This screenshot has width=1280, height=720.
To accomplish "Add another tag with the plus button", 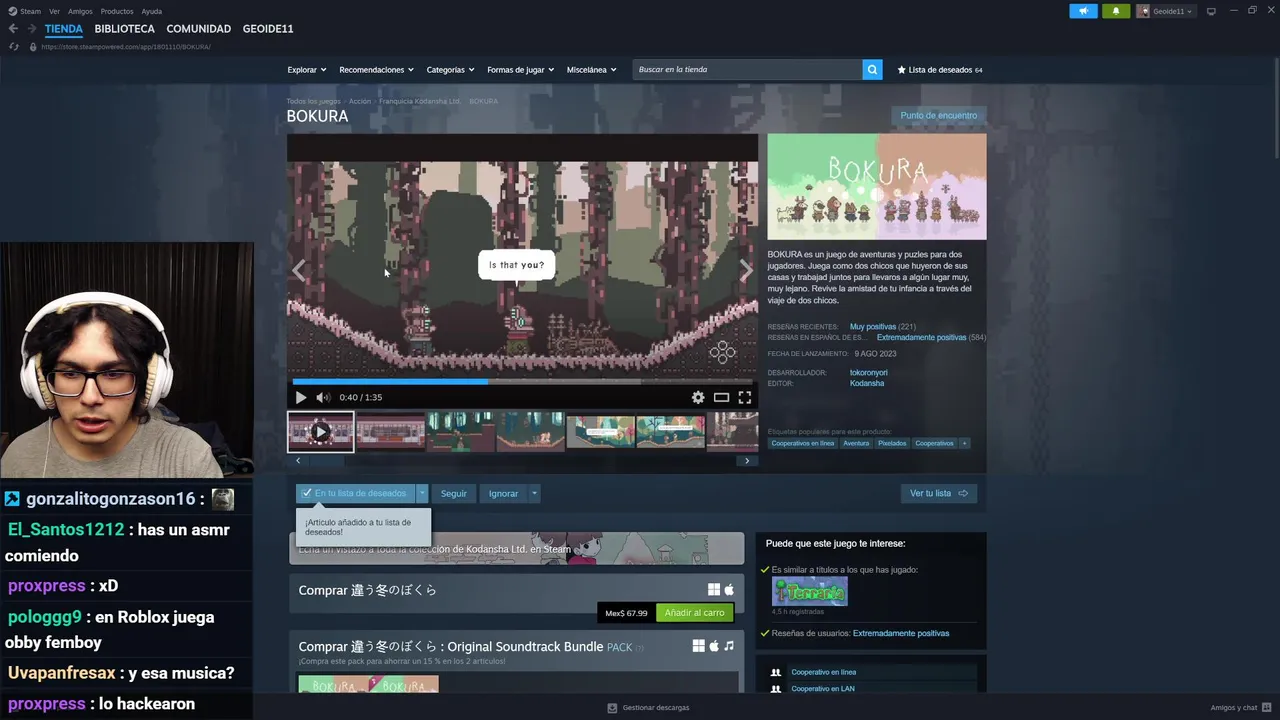I will (965, 443).
